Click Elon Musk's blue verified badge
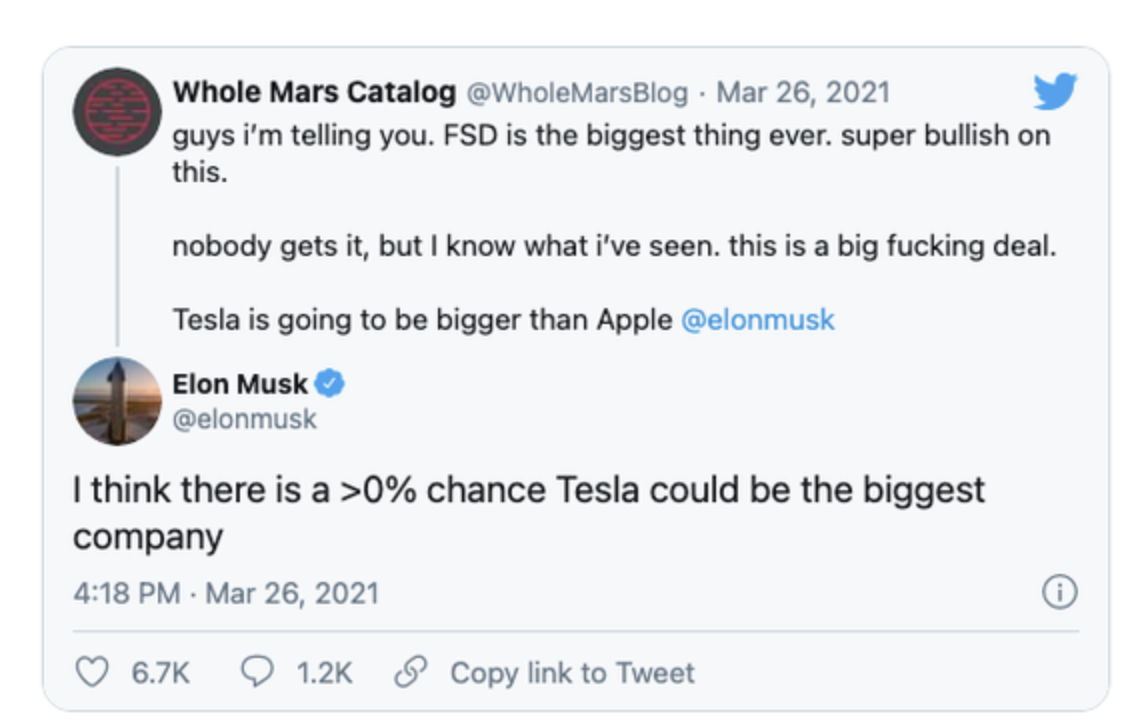This screenshot has width=1132, height=726. point(331,383)
